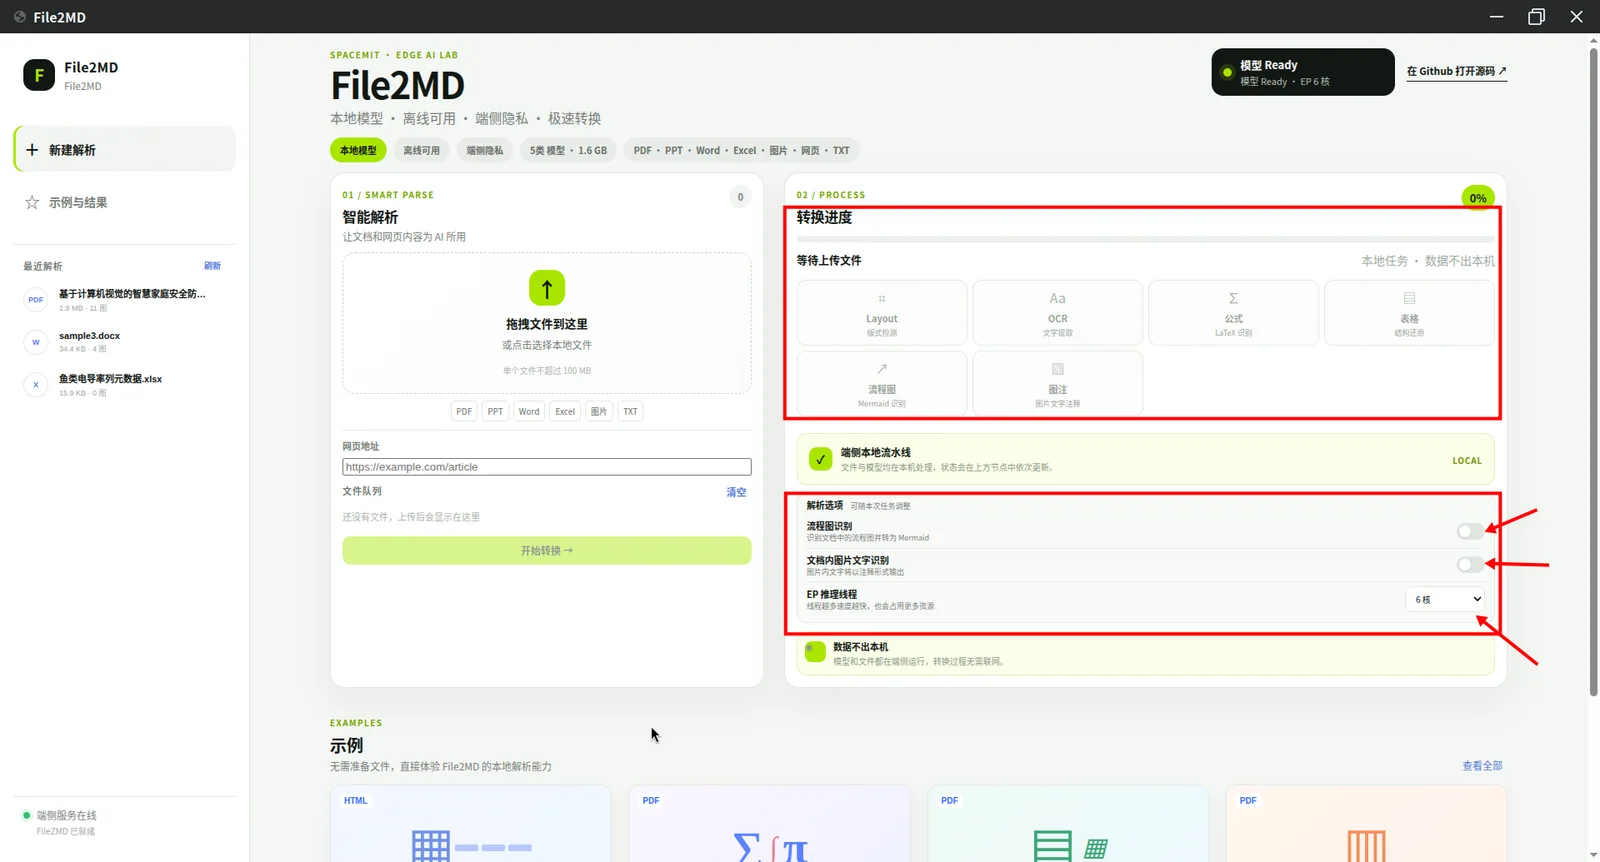Click the PDF file icon in 最近解析

click(36, 300)
